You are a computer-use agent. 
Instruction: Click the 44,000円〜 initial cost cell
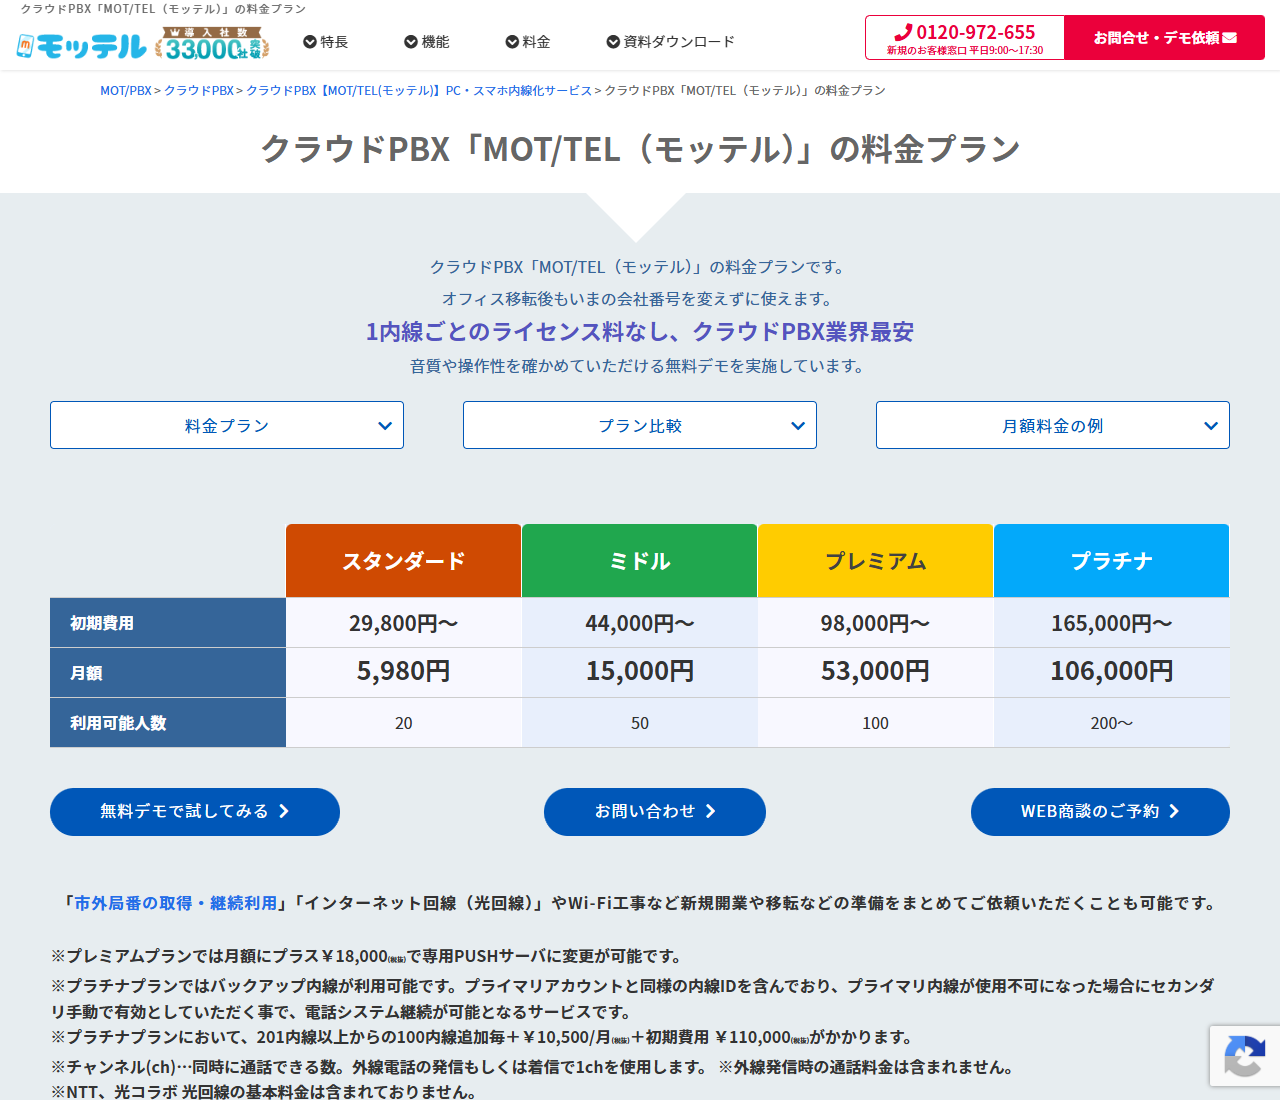[x=640, y=623]
